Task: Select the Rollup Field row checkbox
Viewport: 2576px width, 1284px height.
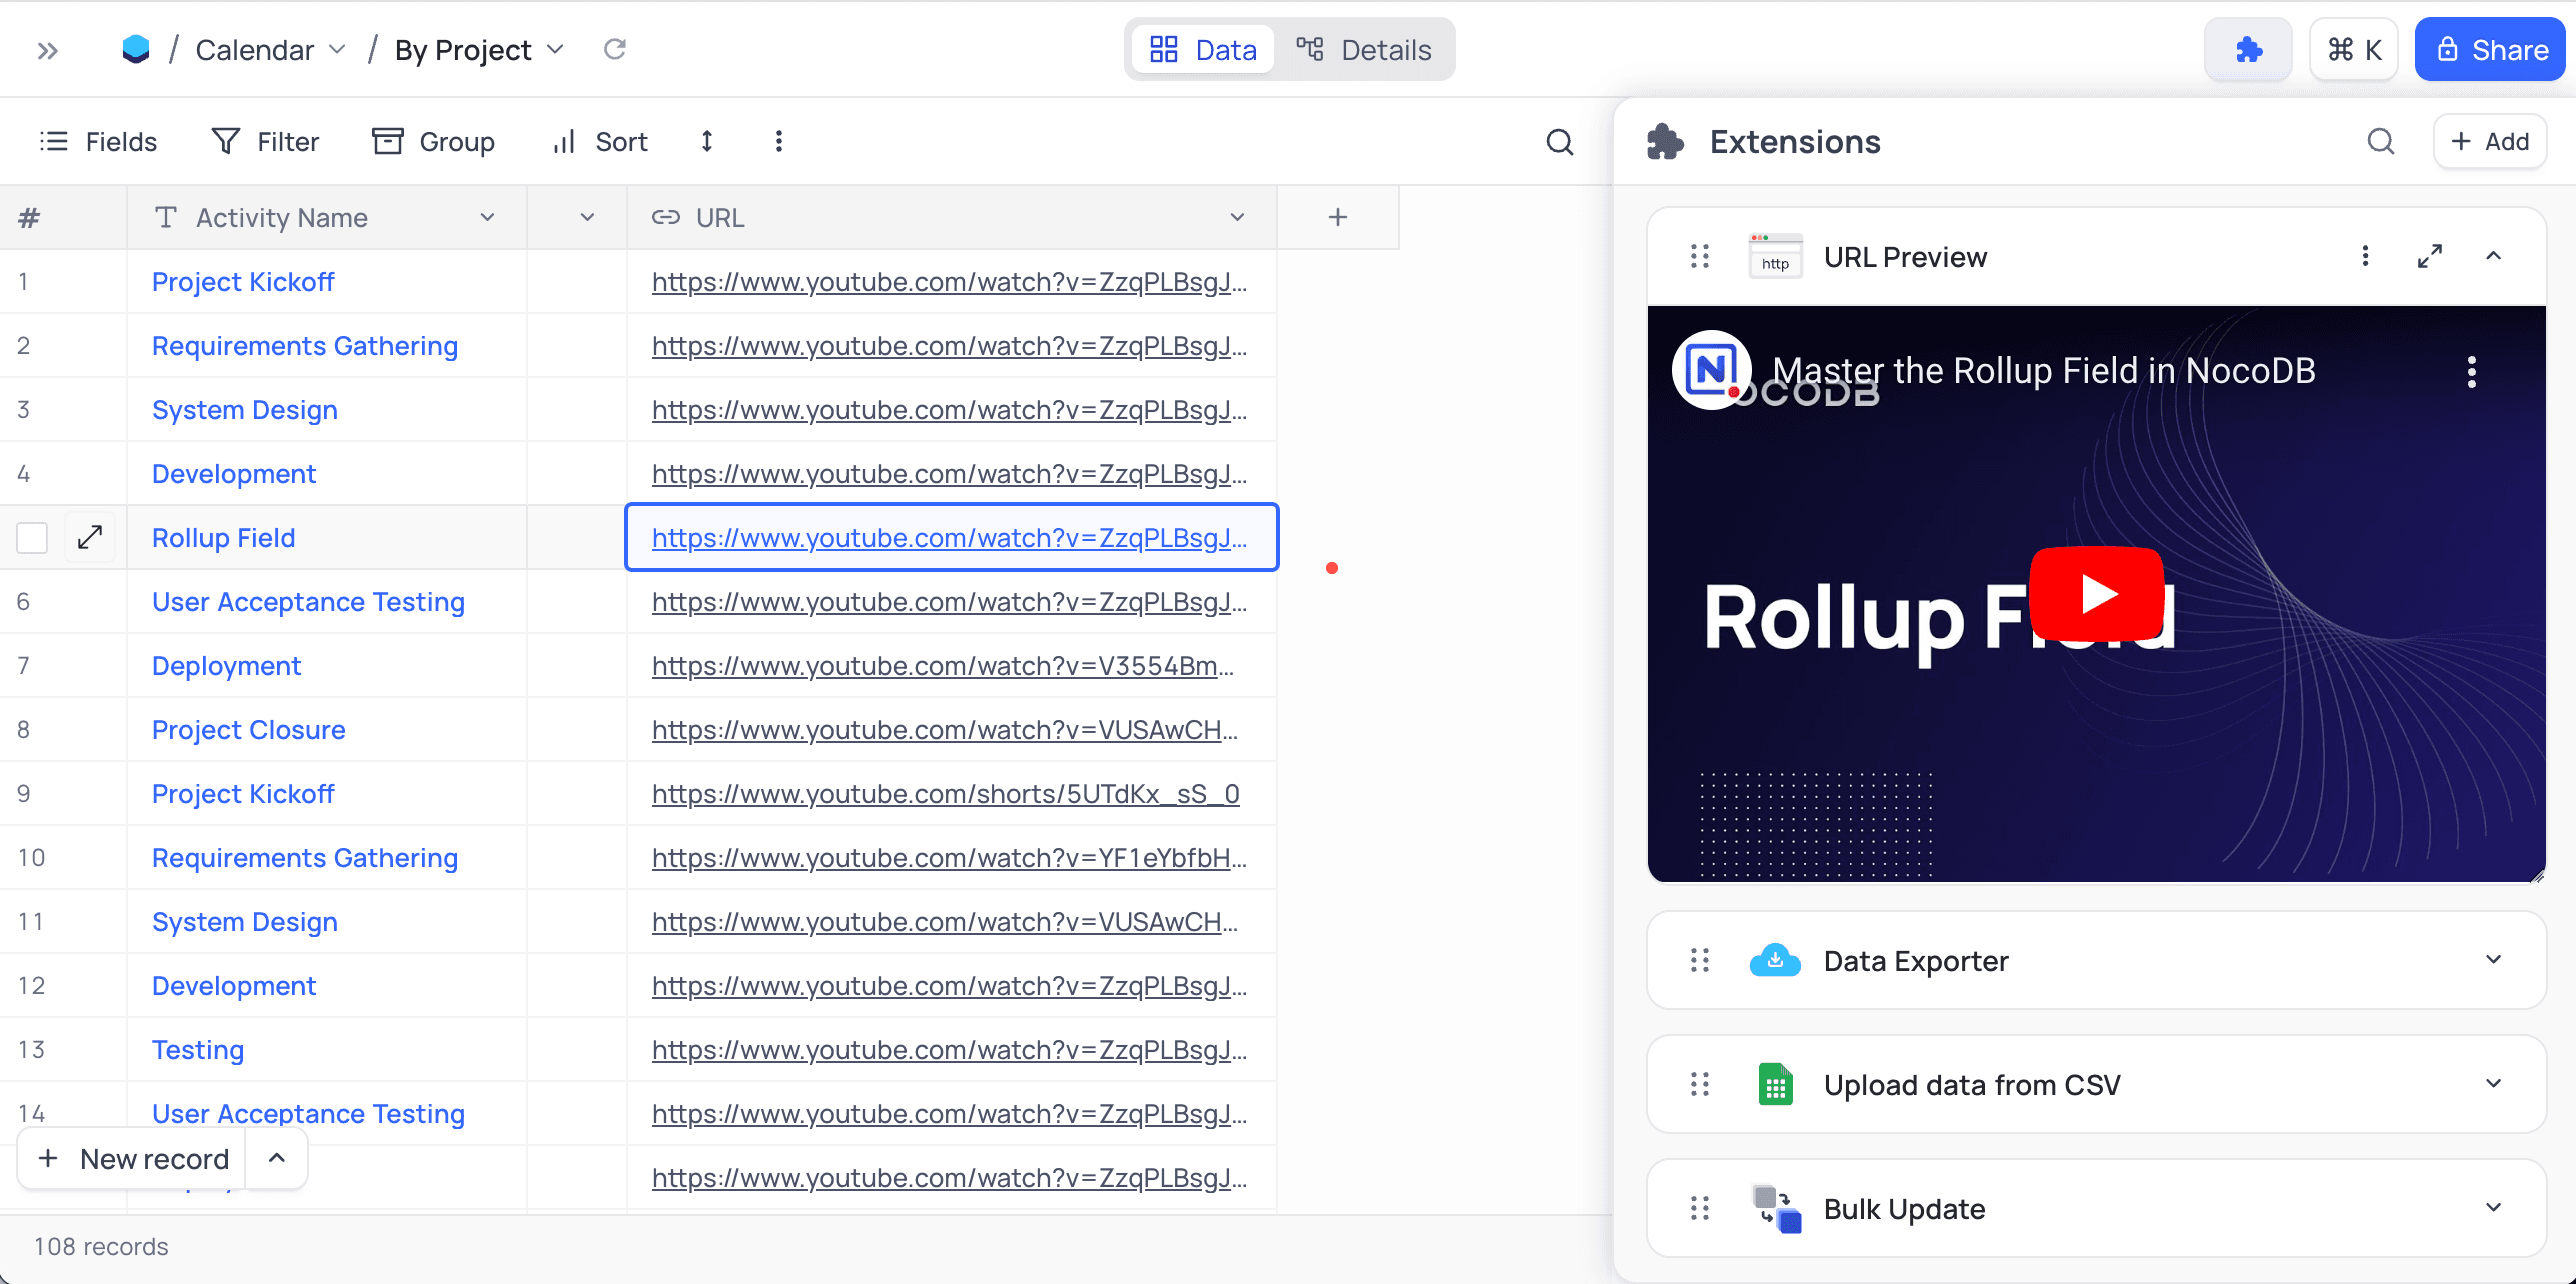Action: click(x=31, y=537)
